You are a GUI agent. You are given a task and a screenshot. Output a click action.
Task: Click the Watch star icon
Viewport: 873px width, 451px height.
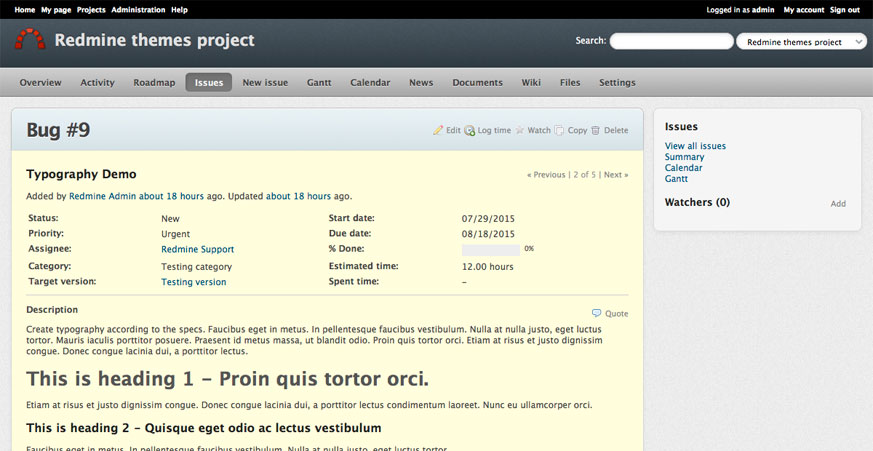point(519,130)
